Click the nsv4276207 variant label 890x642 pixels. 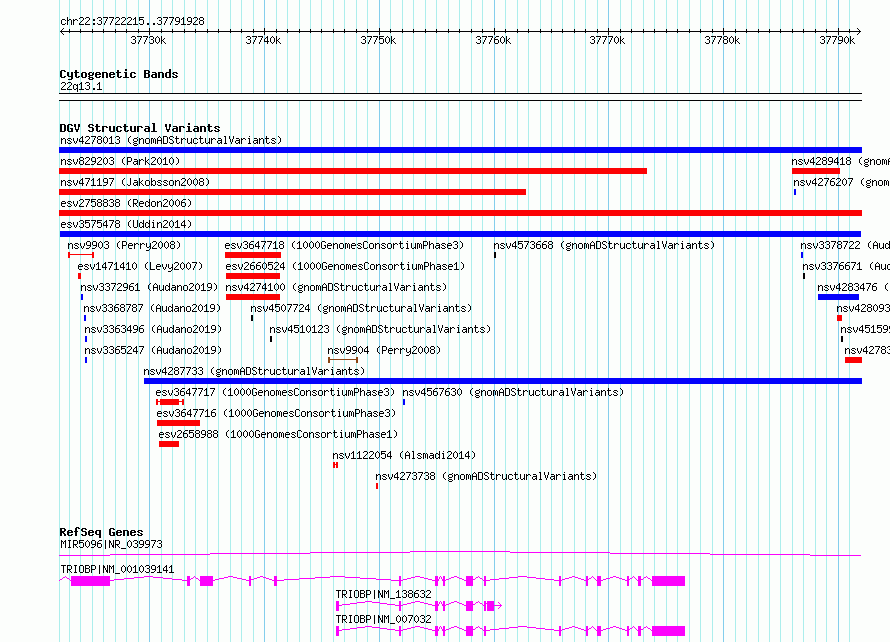click(x=842, y=182)
